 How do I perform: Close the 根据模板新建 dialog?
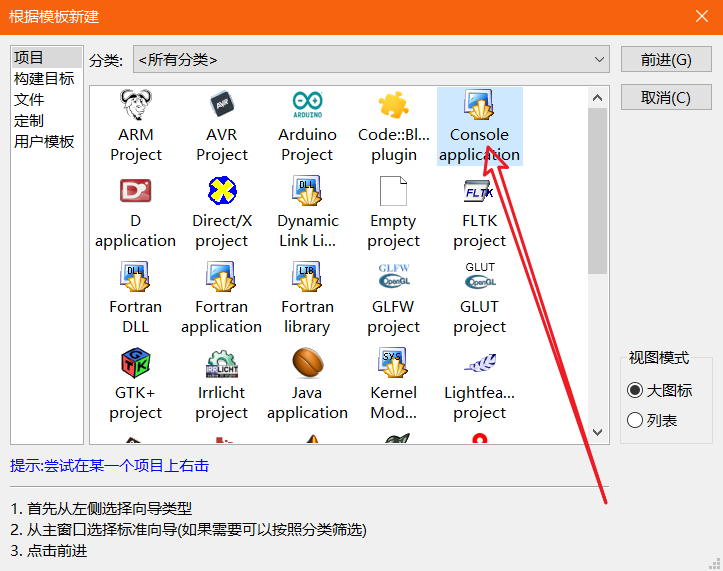tap(702, 17)
